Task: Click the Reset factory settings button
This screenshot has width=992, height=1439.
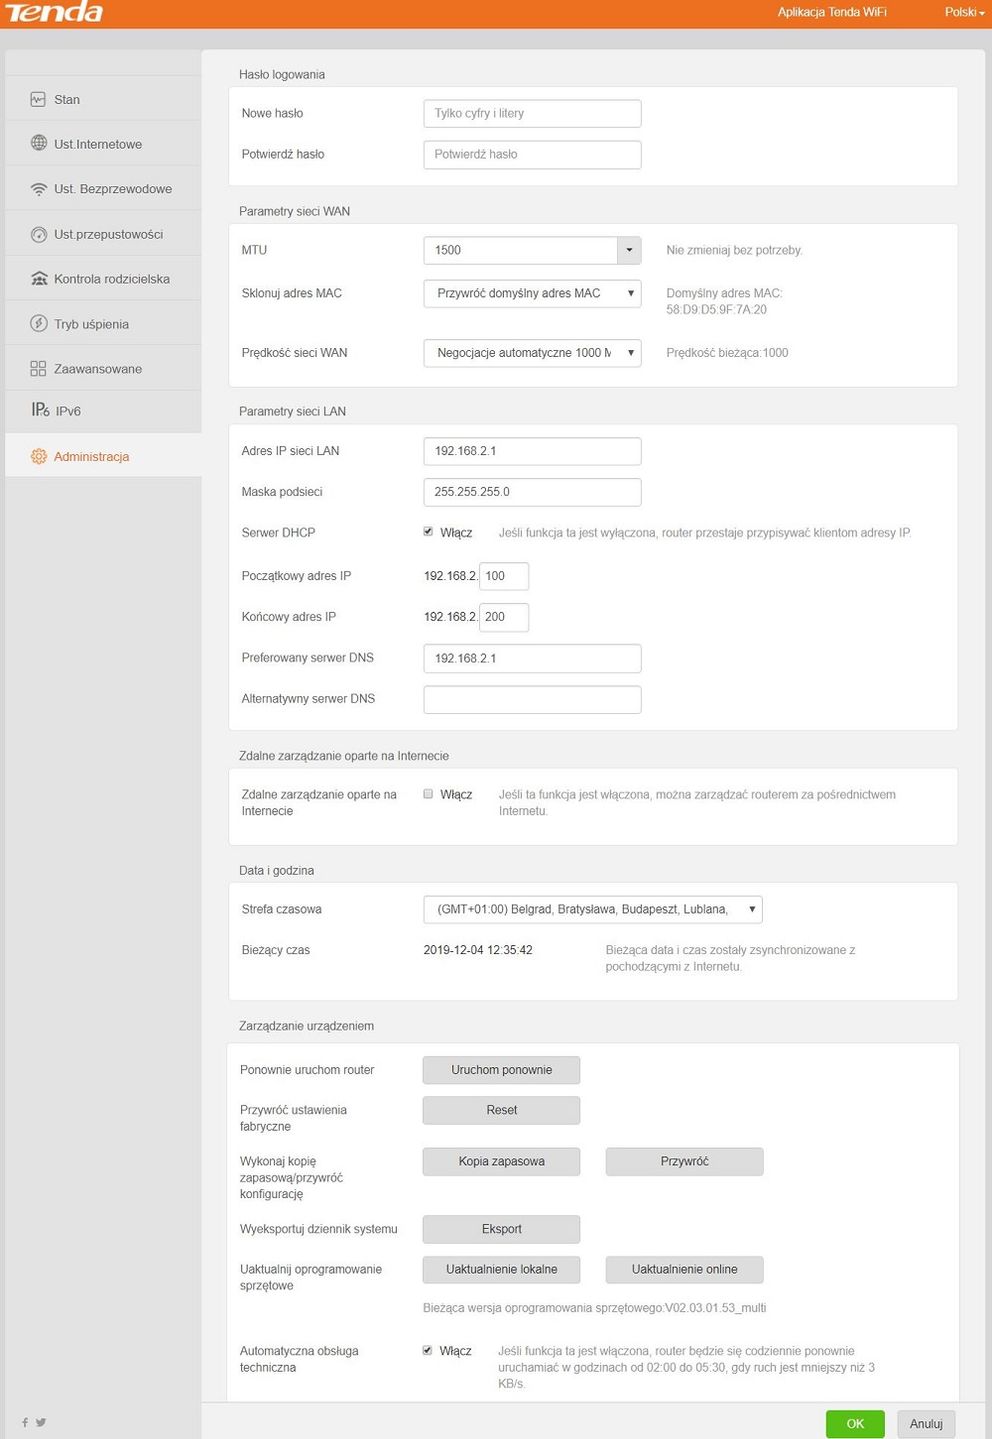Action: coord(501,1110)
